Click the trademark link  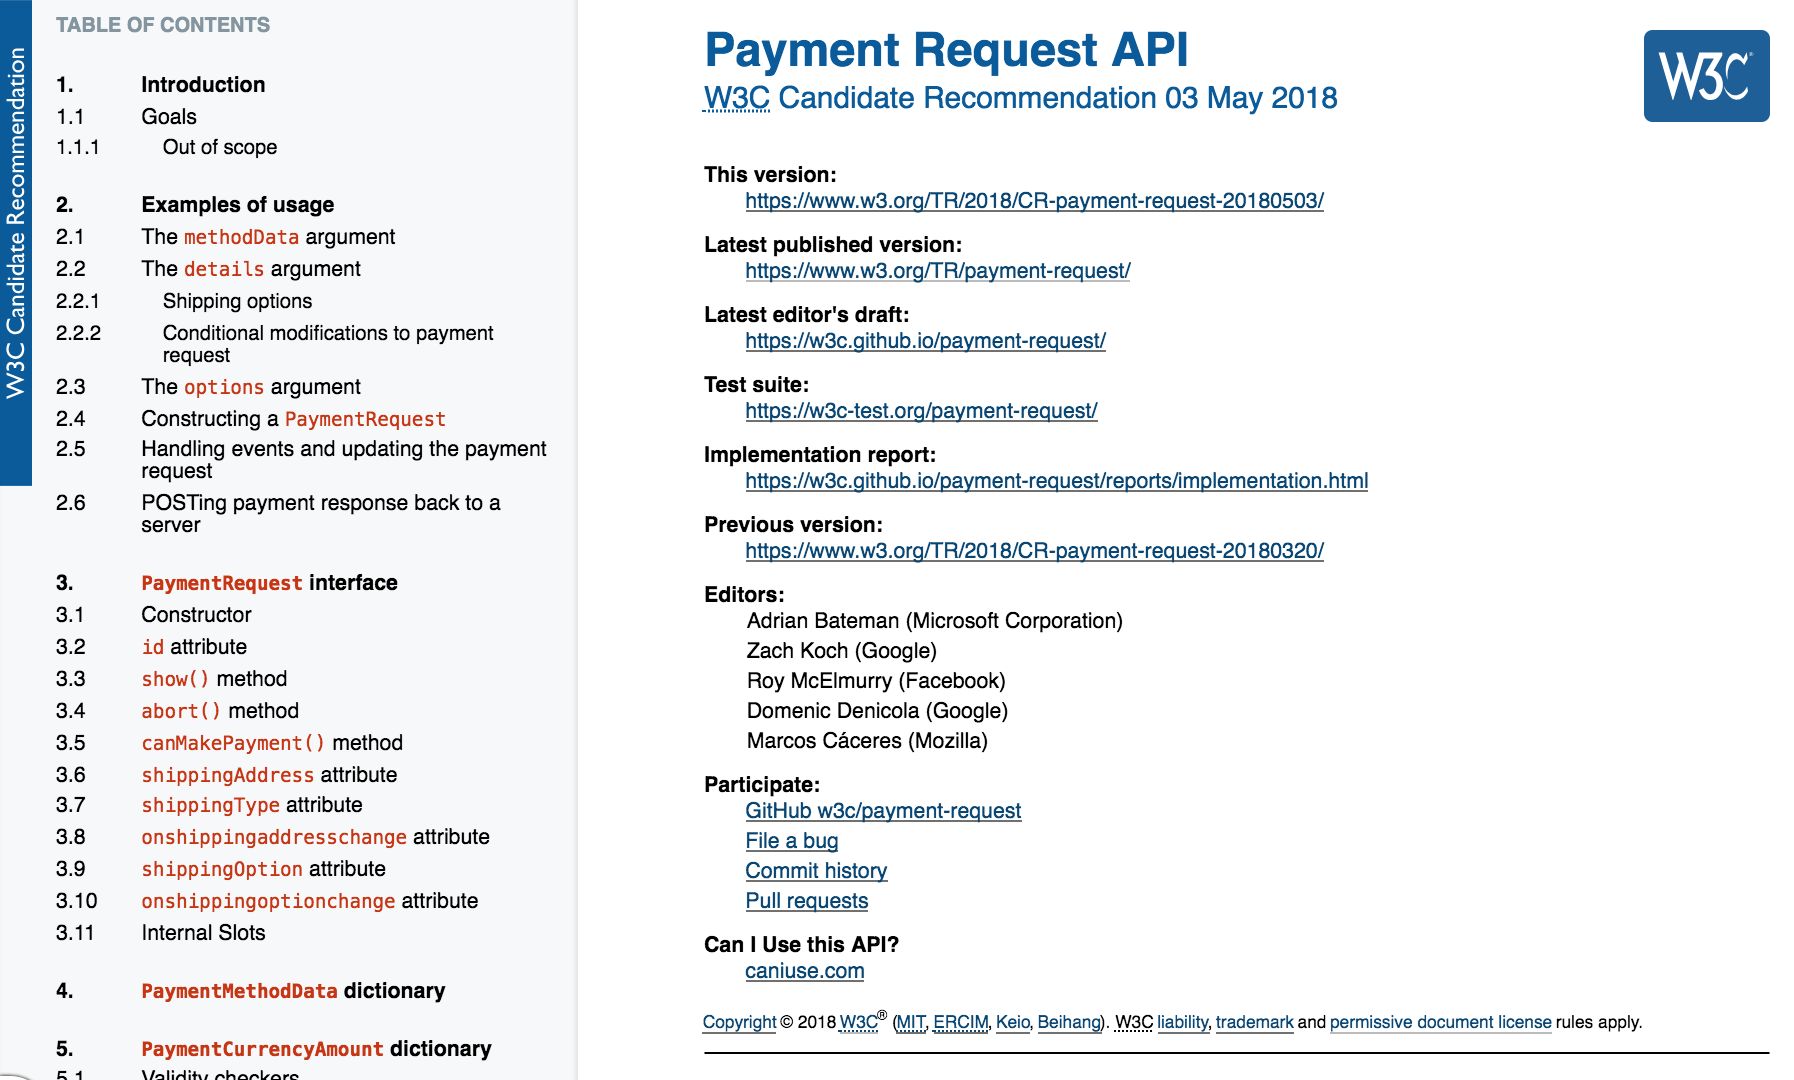pos(1254,1022)
